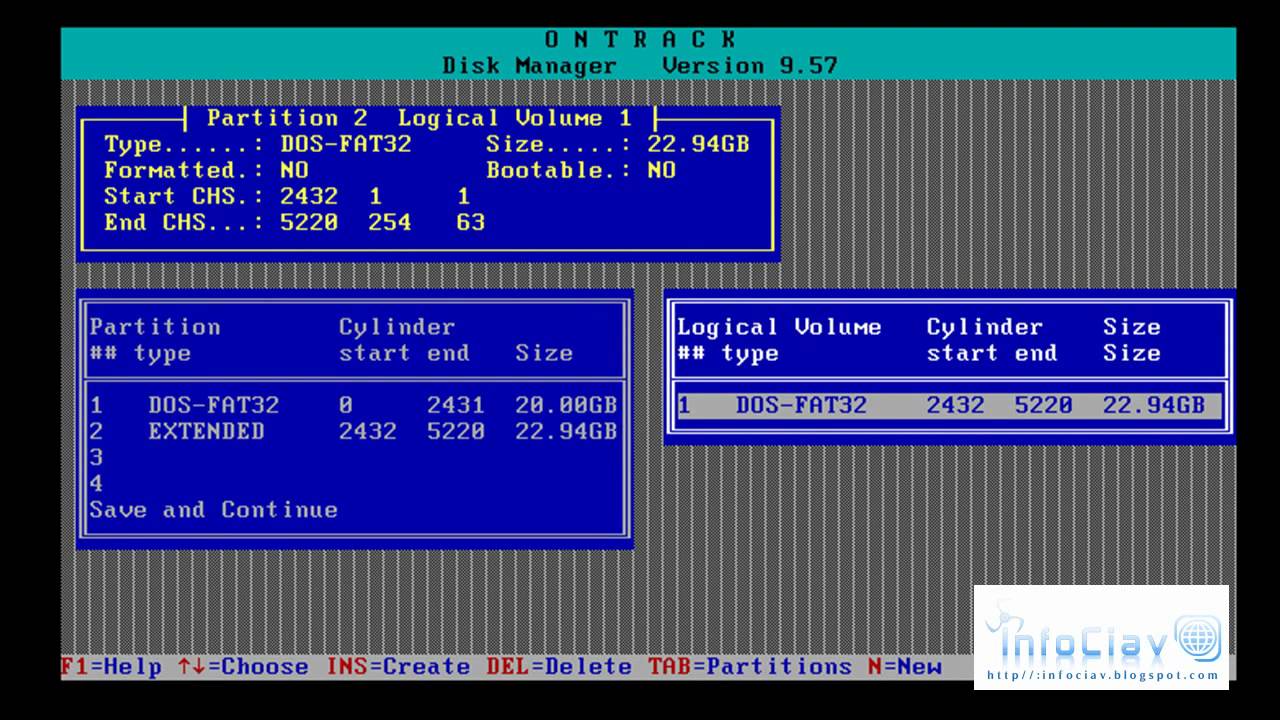Click the End CHS 5220 value
This screenshot has width=1280, height=720.
(x=309, y=222)
